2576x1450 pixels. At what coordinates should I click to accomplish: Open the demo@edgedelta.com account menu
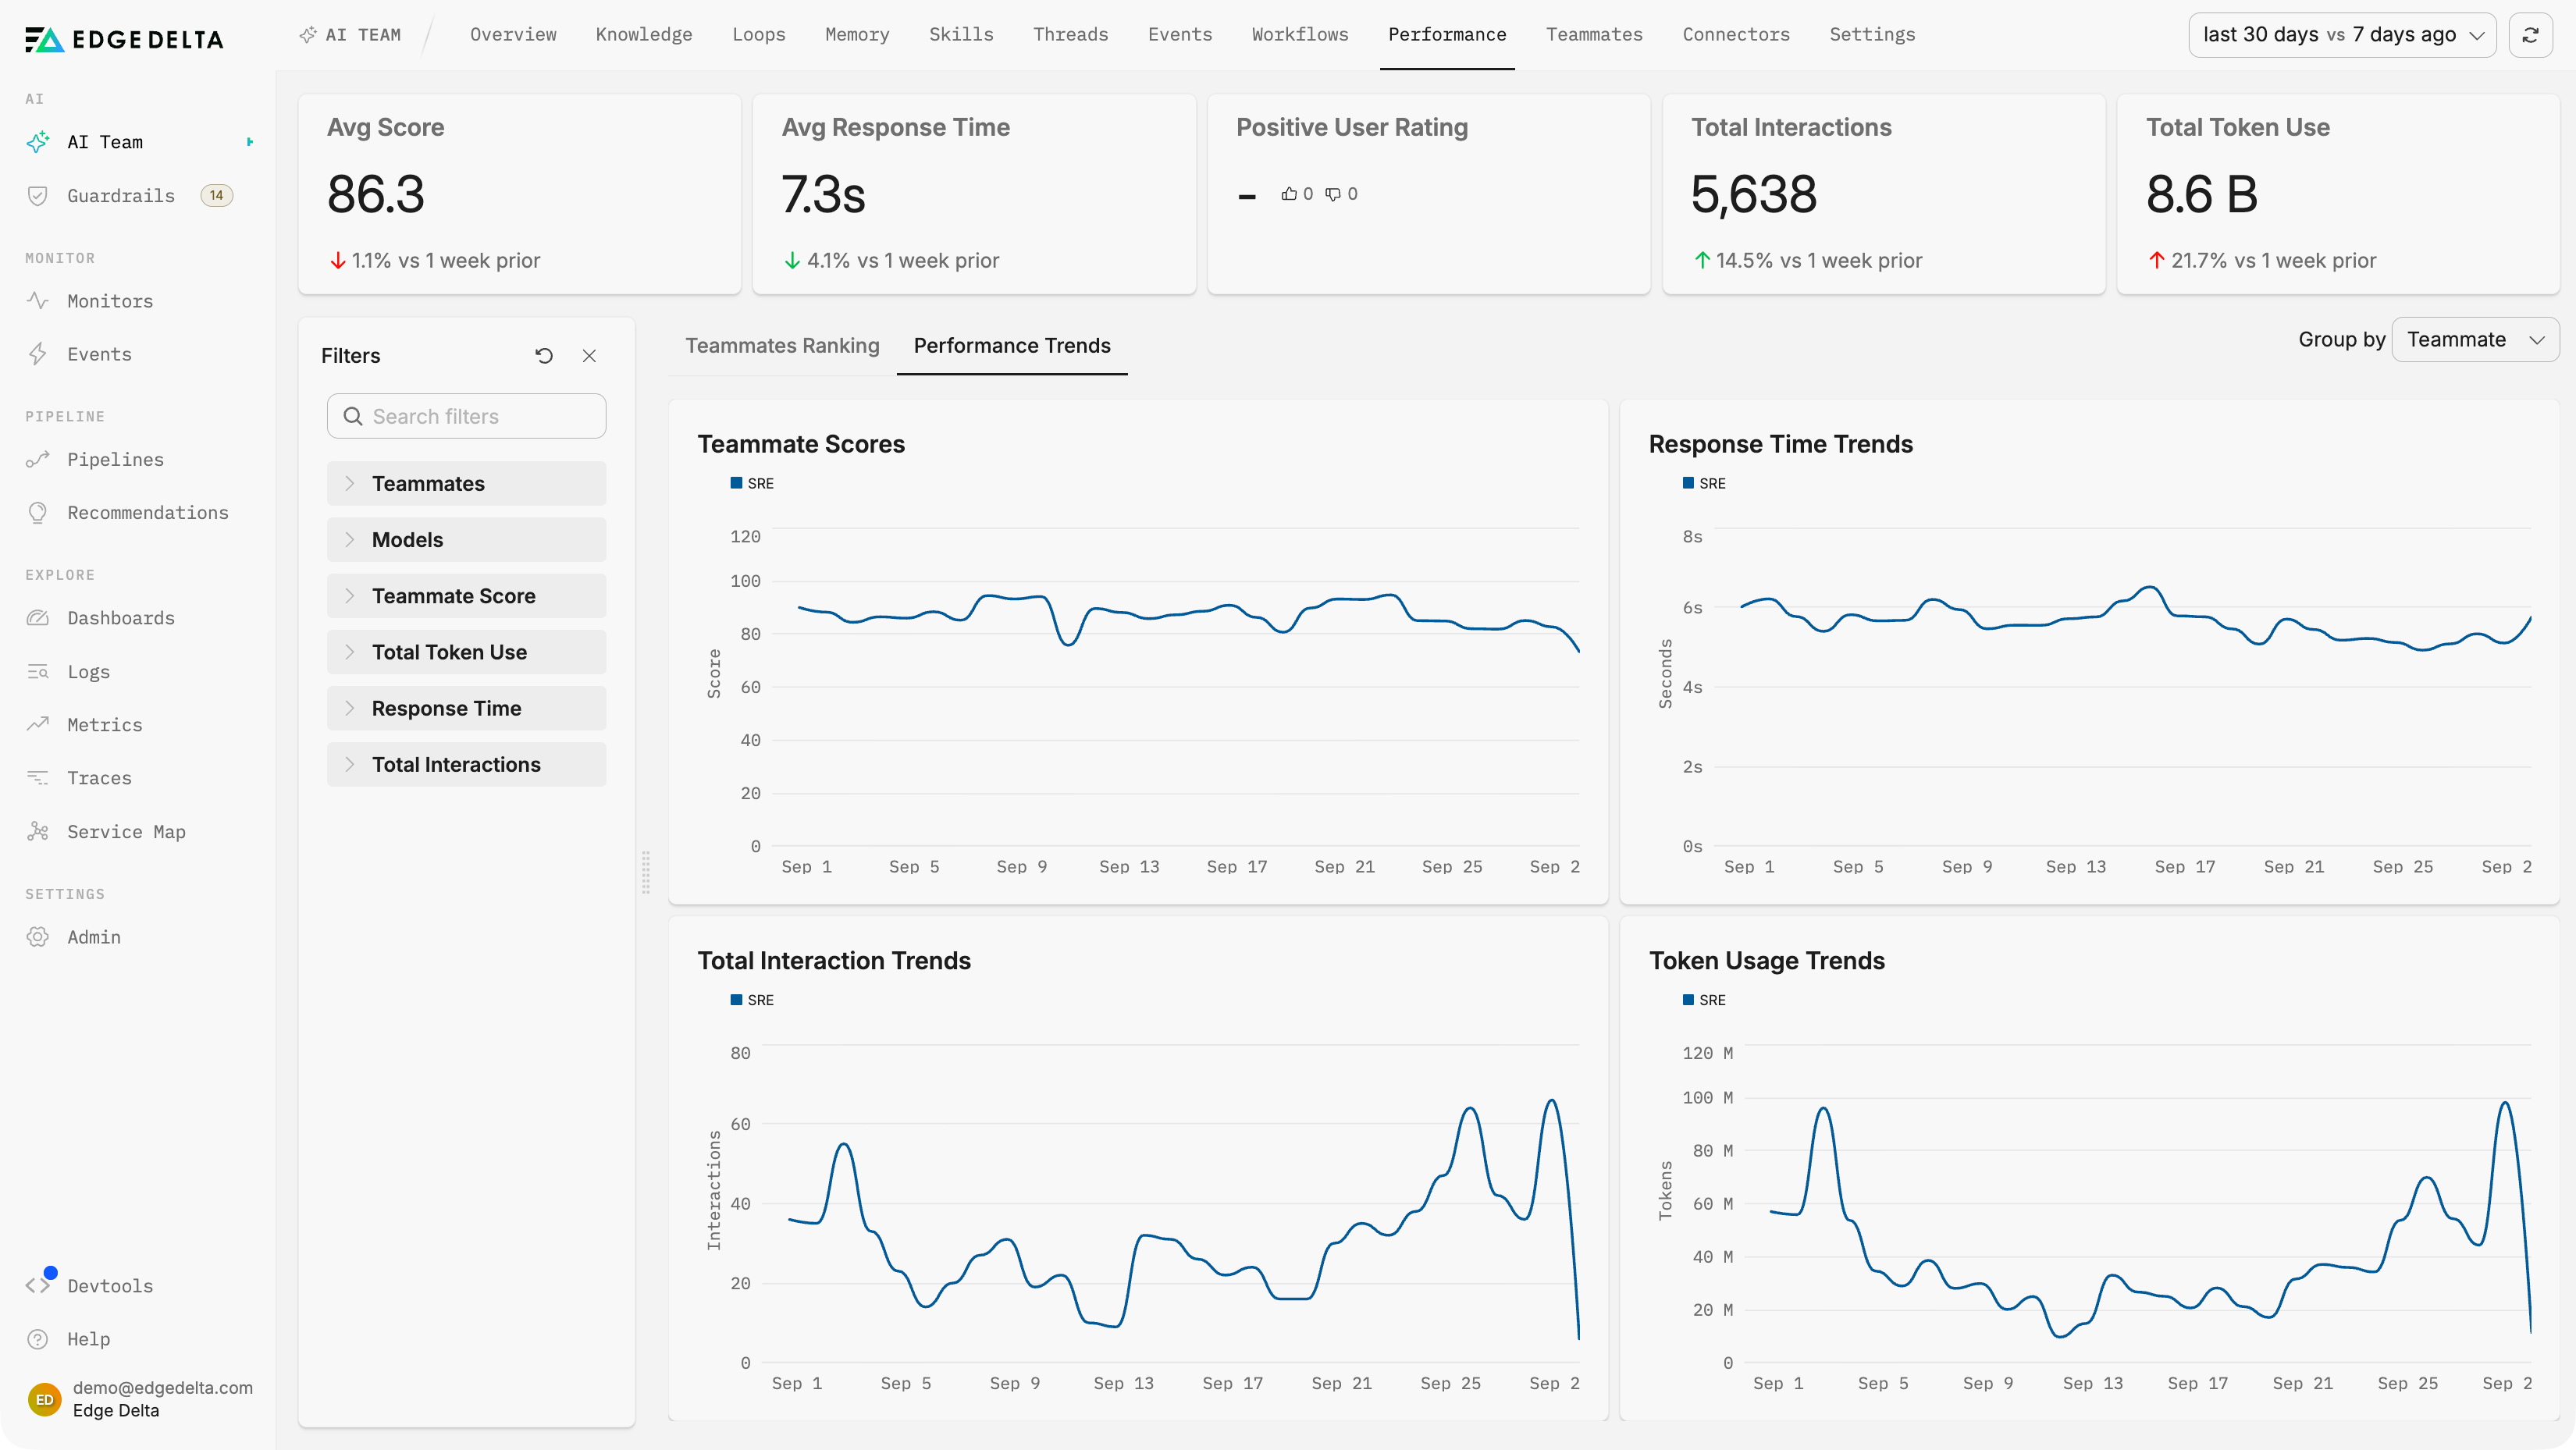coord(140,1399)
